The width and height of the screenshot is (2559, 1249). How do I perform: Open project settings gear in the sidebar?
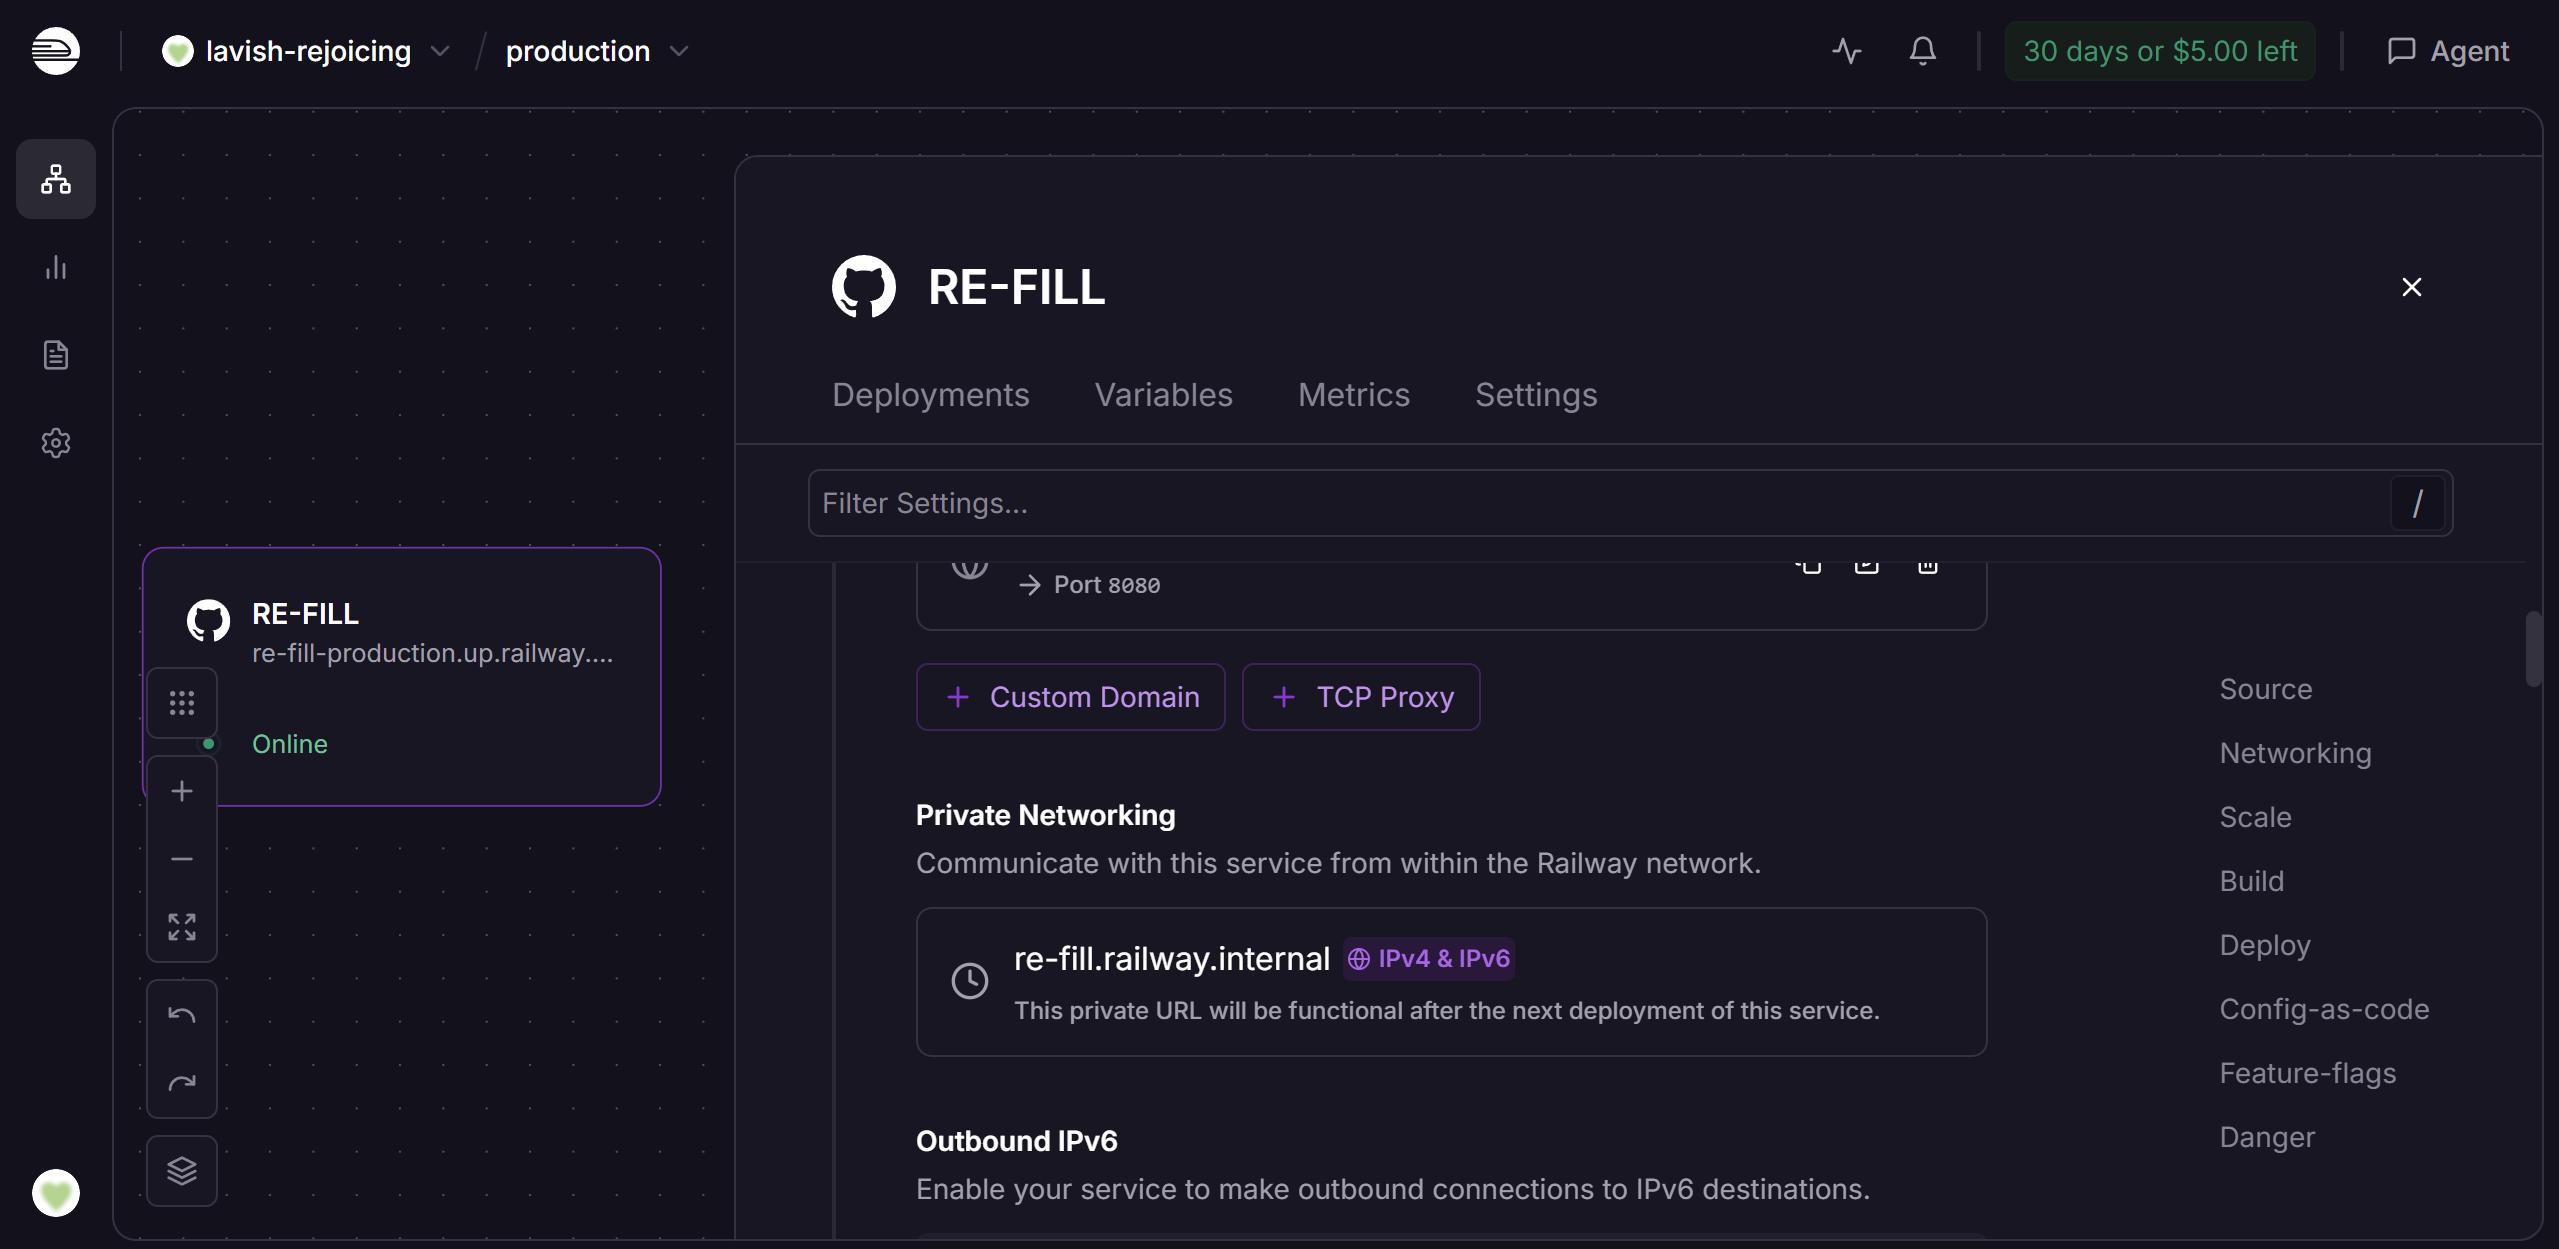point(56,443)
